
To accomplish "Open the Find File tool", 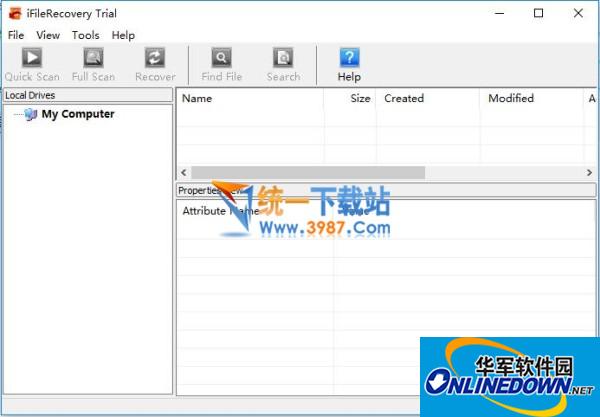I will click(222, 64).
